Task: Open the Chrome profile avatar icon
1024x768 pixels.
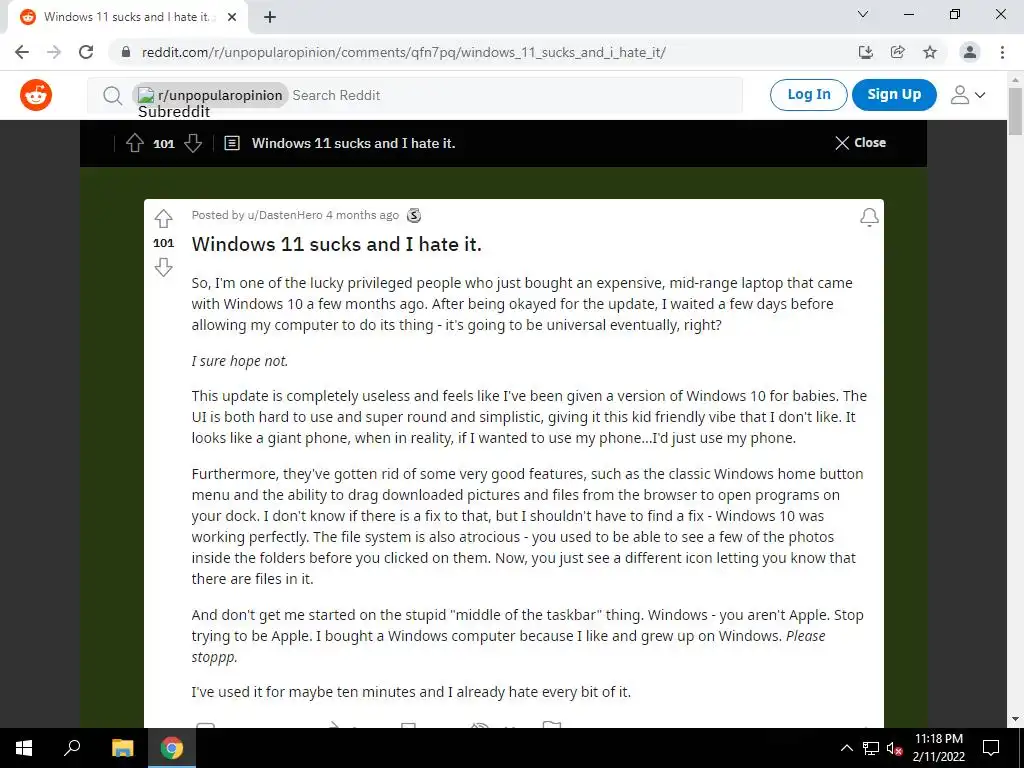Action: 970,52
